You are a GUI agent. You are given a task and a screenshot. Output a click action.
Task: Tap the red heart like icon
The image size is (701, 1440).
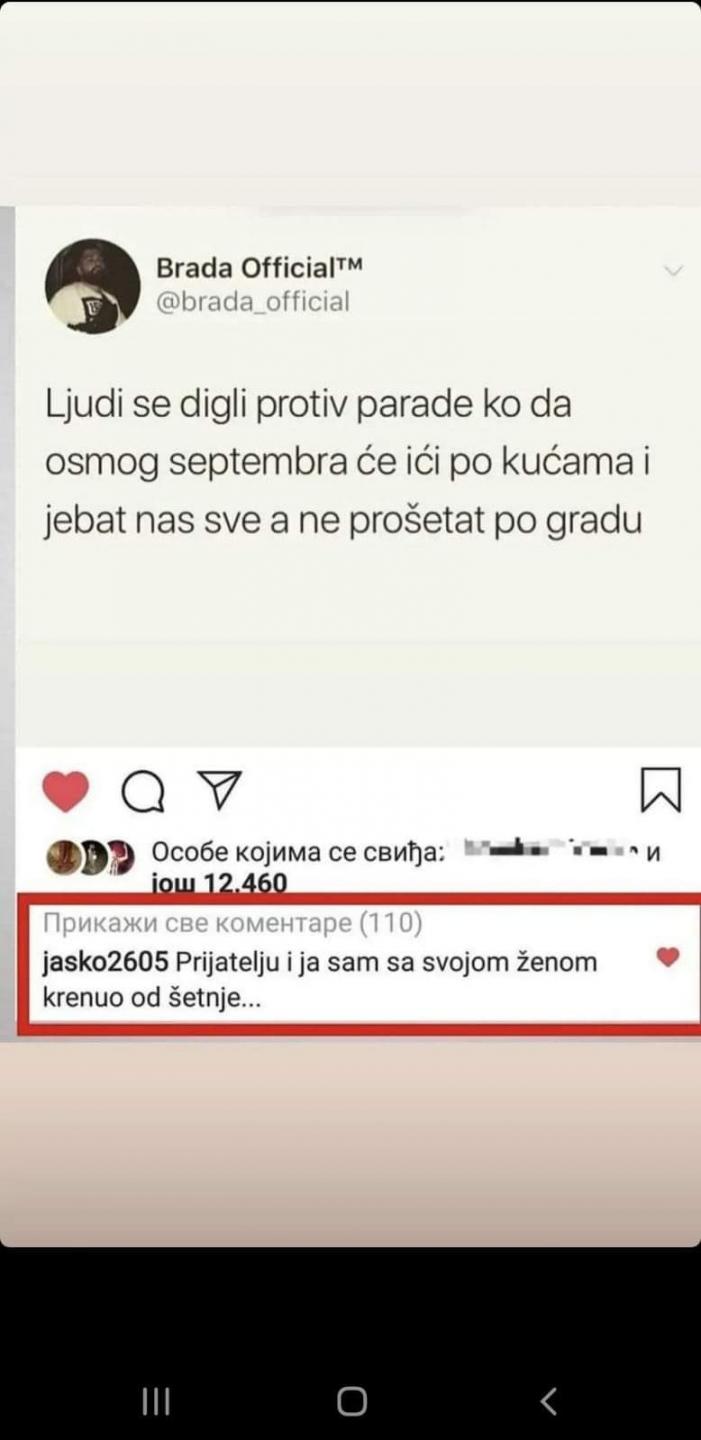click(66, 792)
